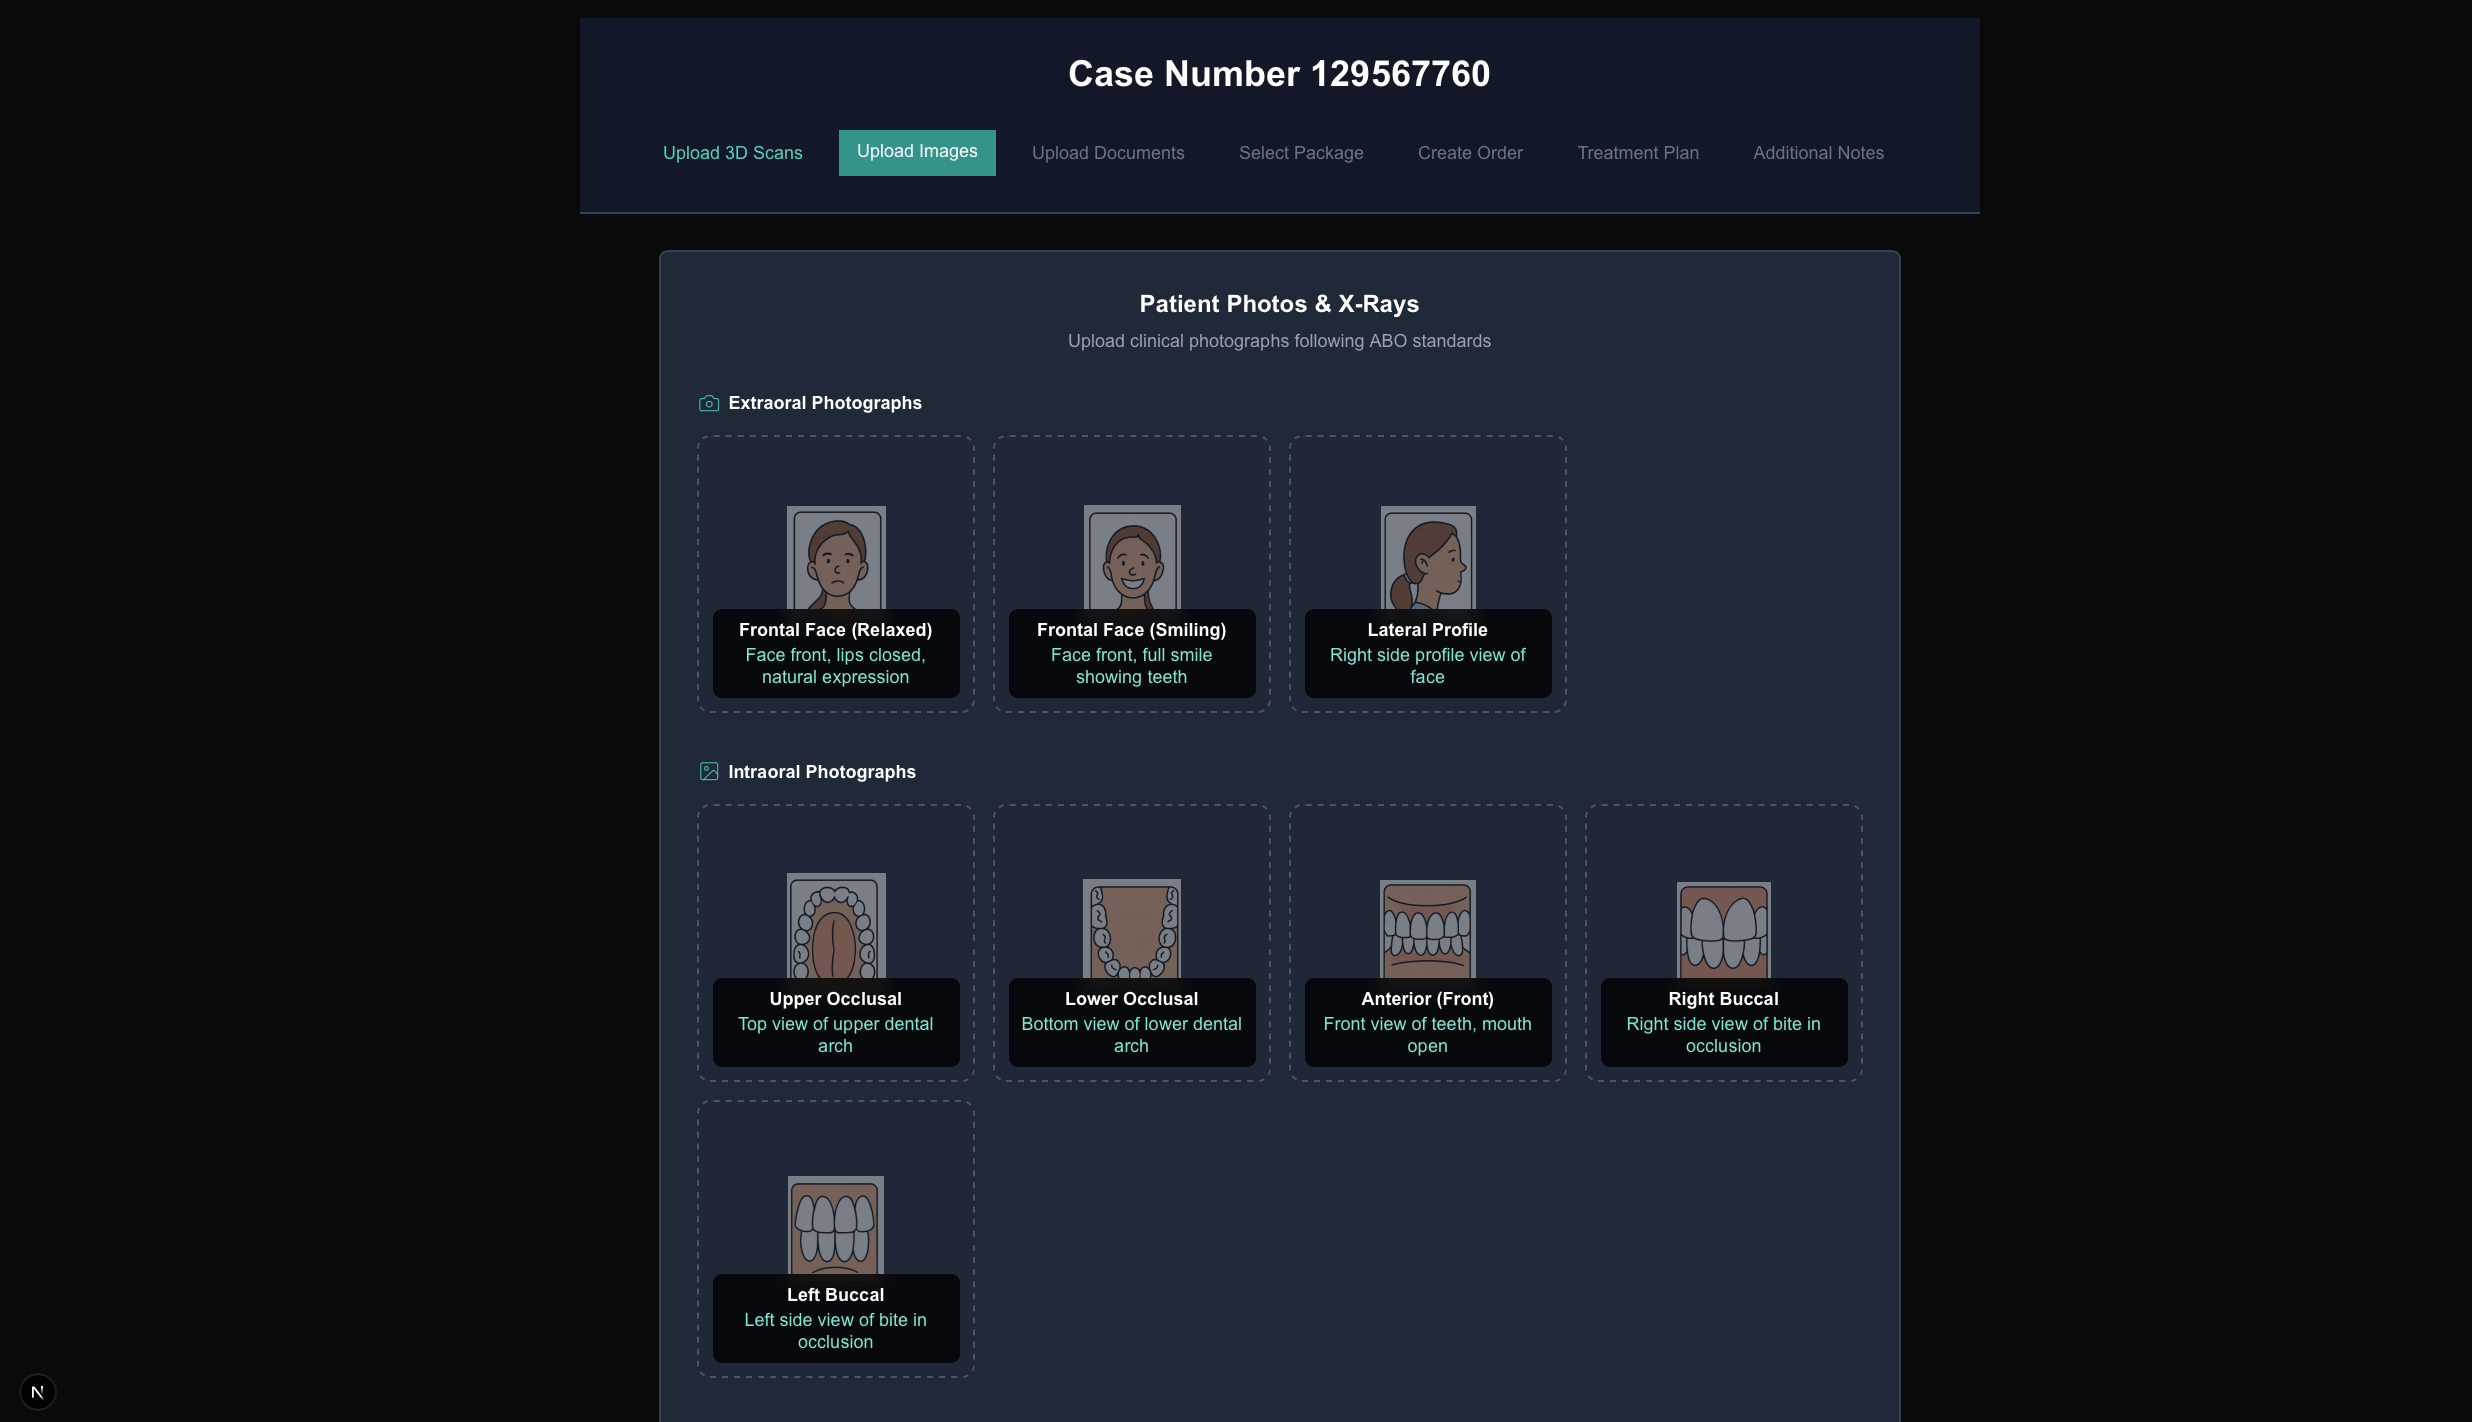The height and width of the screenshot is (1422, 2472).
Task: Select the Anterior (Front) teeth upload slot
Action: (x=1426, y=941)
